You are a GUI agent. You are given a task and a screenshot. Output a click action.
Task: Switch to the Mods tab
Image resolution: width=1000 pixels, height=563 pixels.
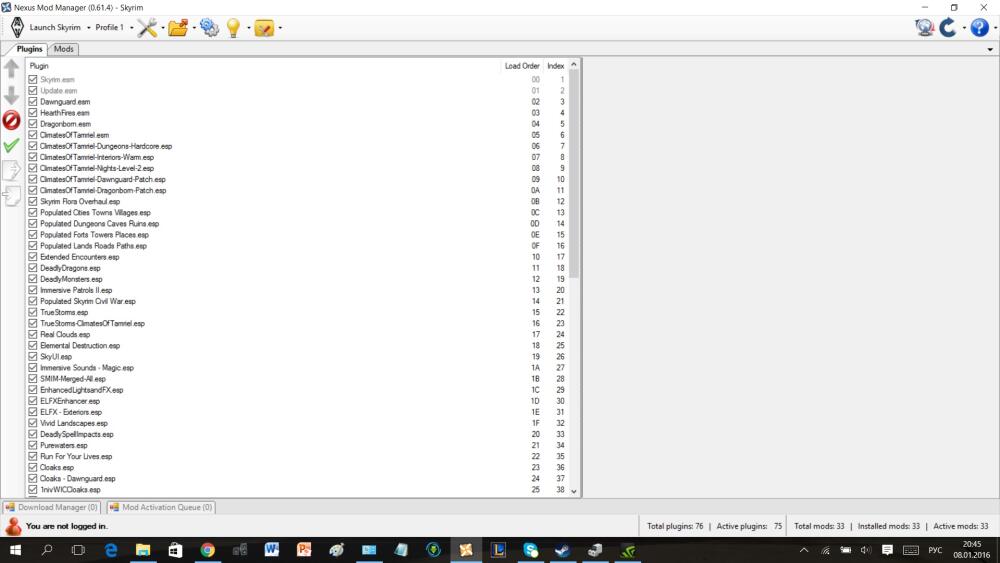[63, 49]
